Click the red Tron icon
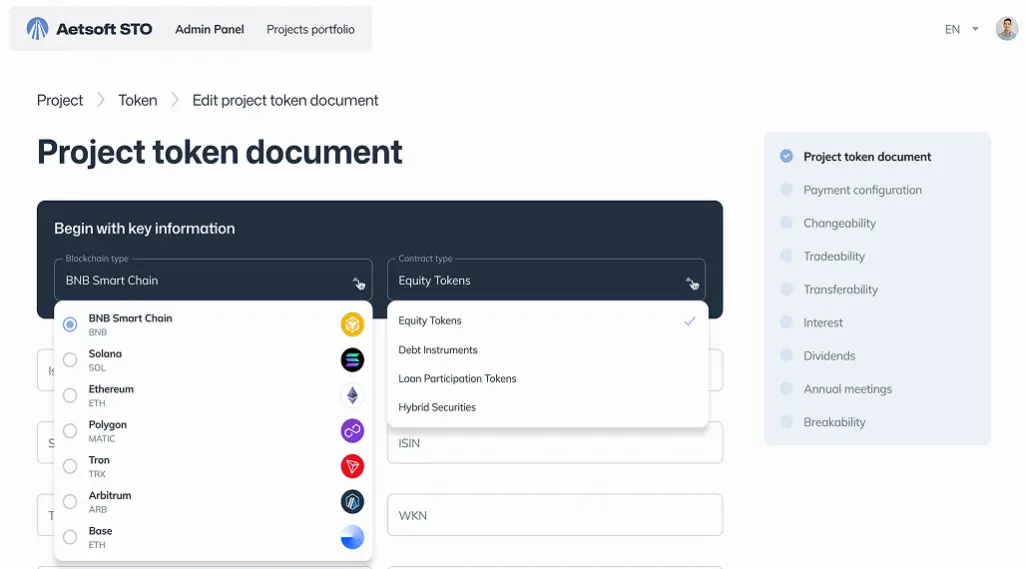 point(352,466)
